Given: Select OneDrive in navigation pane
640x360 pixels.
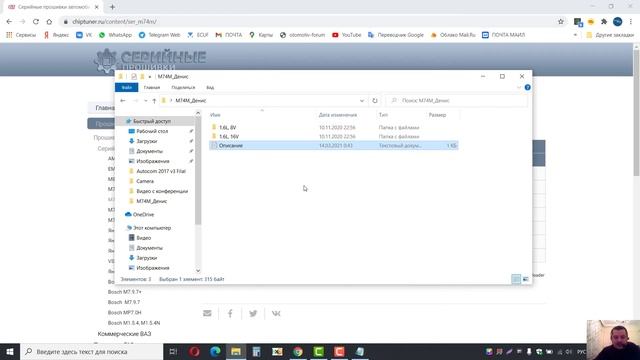Looking at the screenshot, I should click(143, 214).
